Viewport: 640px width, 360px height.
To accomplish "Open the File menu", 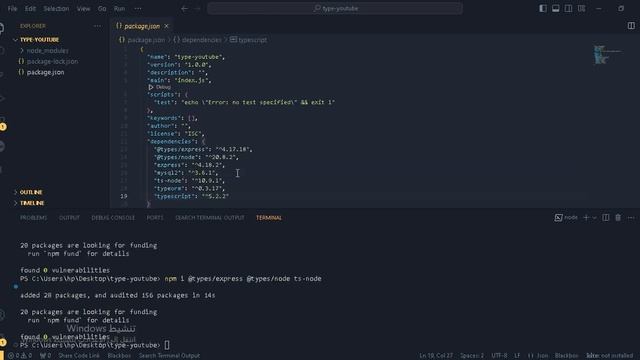I will (x=13, y=9).
